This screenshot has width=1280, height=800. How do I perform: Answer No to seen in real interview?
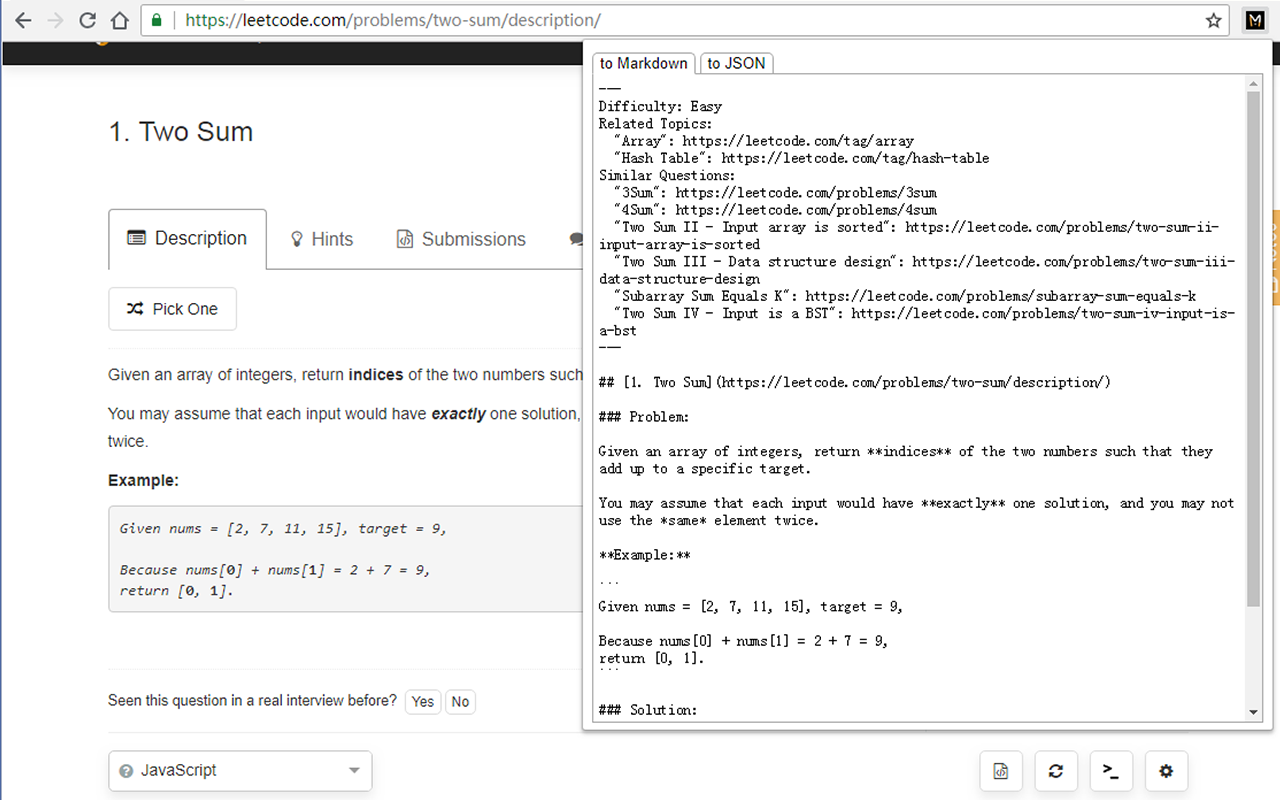pos(460,702)
